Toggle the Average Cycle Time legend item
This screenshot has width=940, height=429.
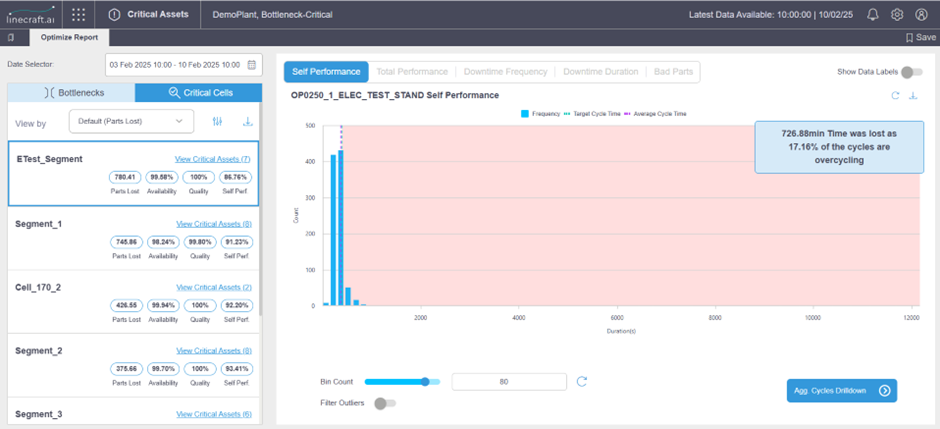pyautogui.click(x=656, y=113)
